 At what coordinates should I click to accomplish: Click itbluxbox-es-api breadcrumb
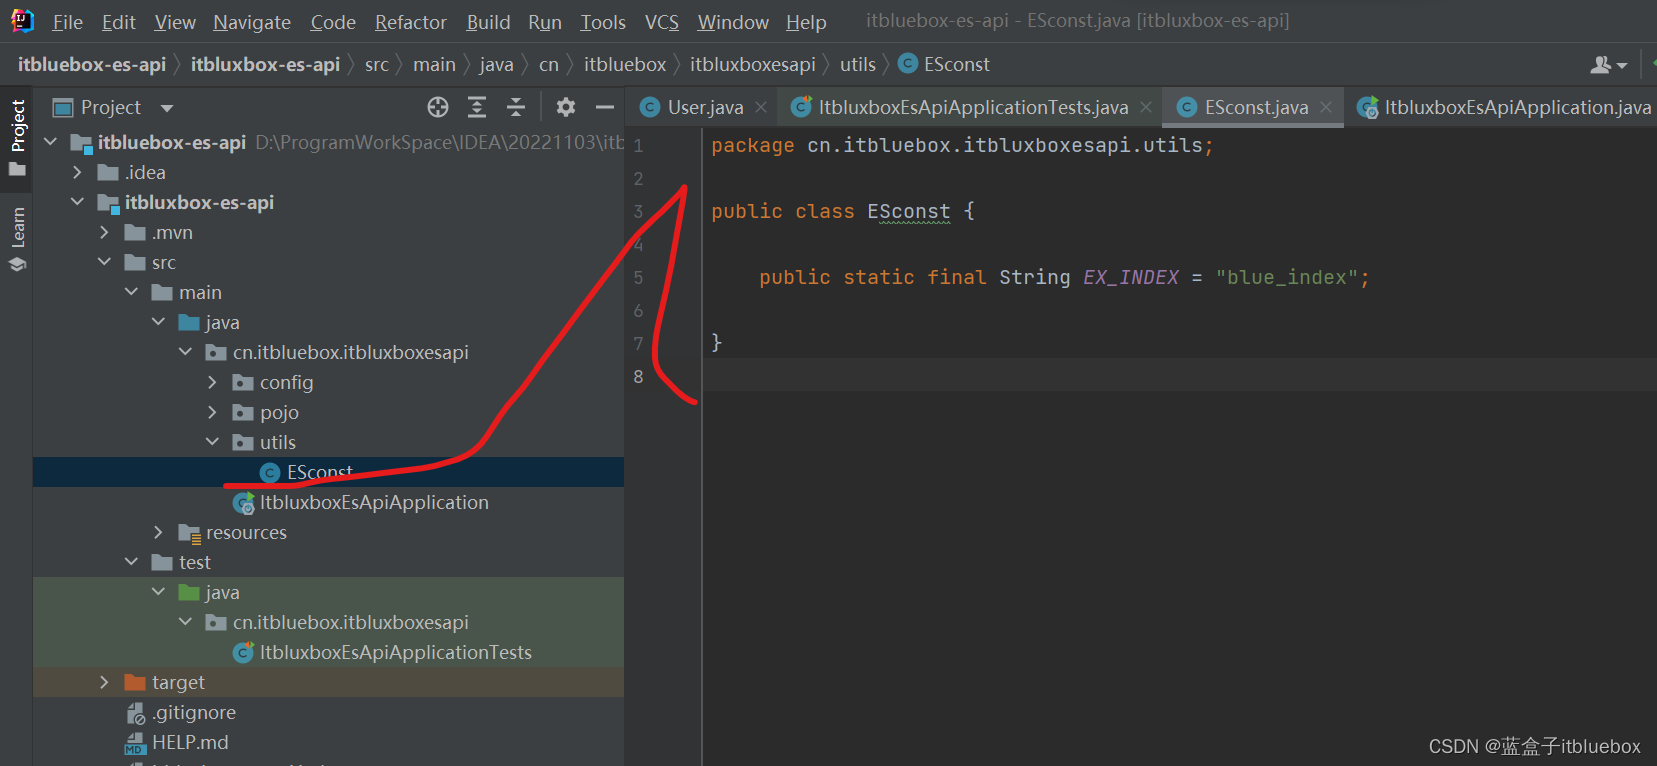[265, 65]
